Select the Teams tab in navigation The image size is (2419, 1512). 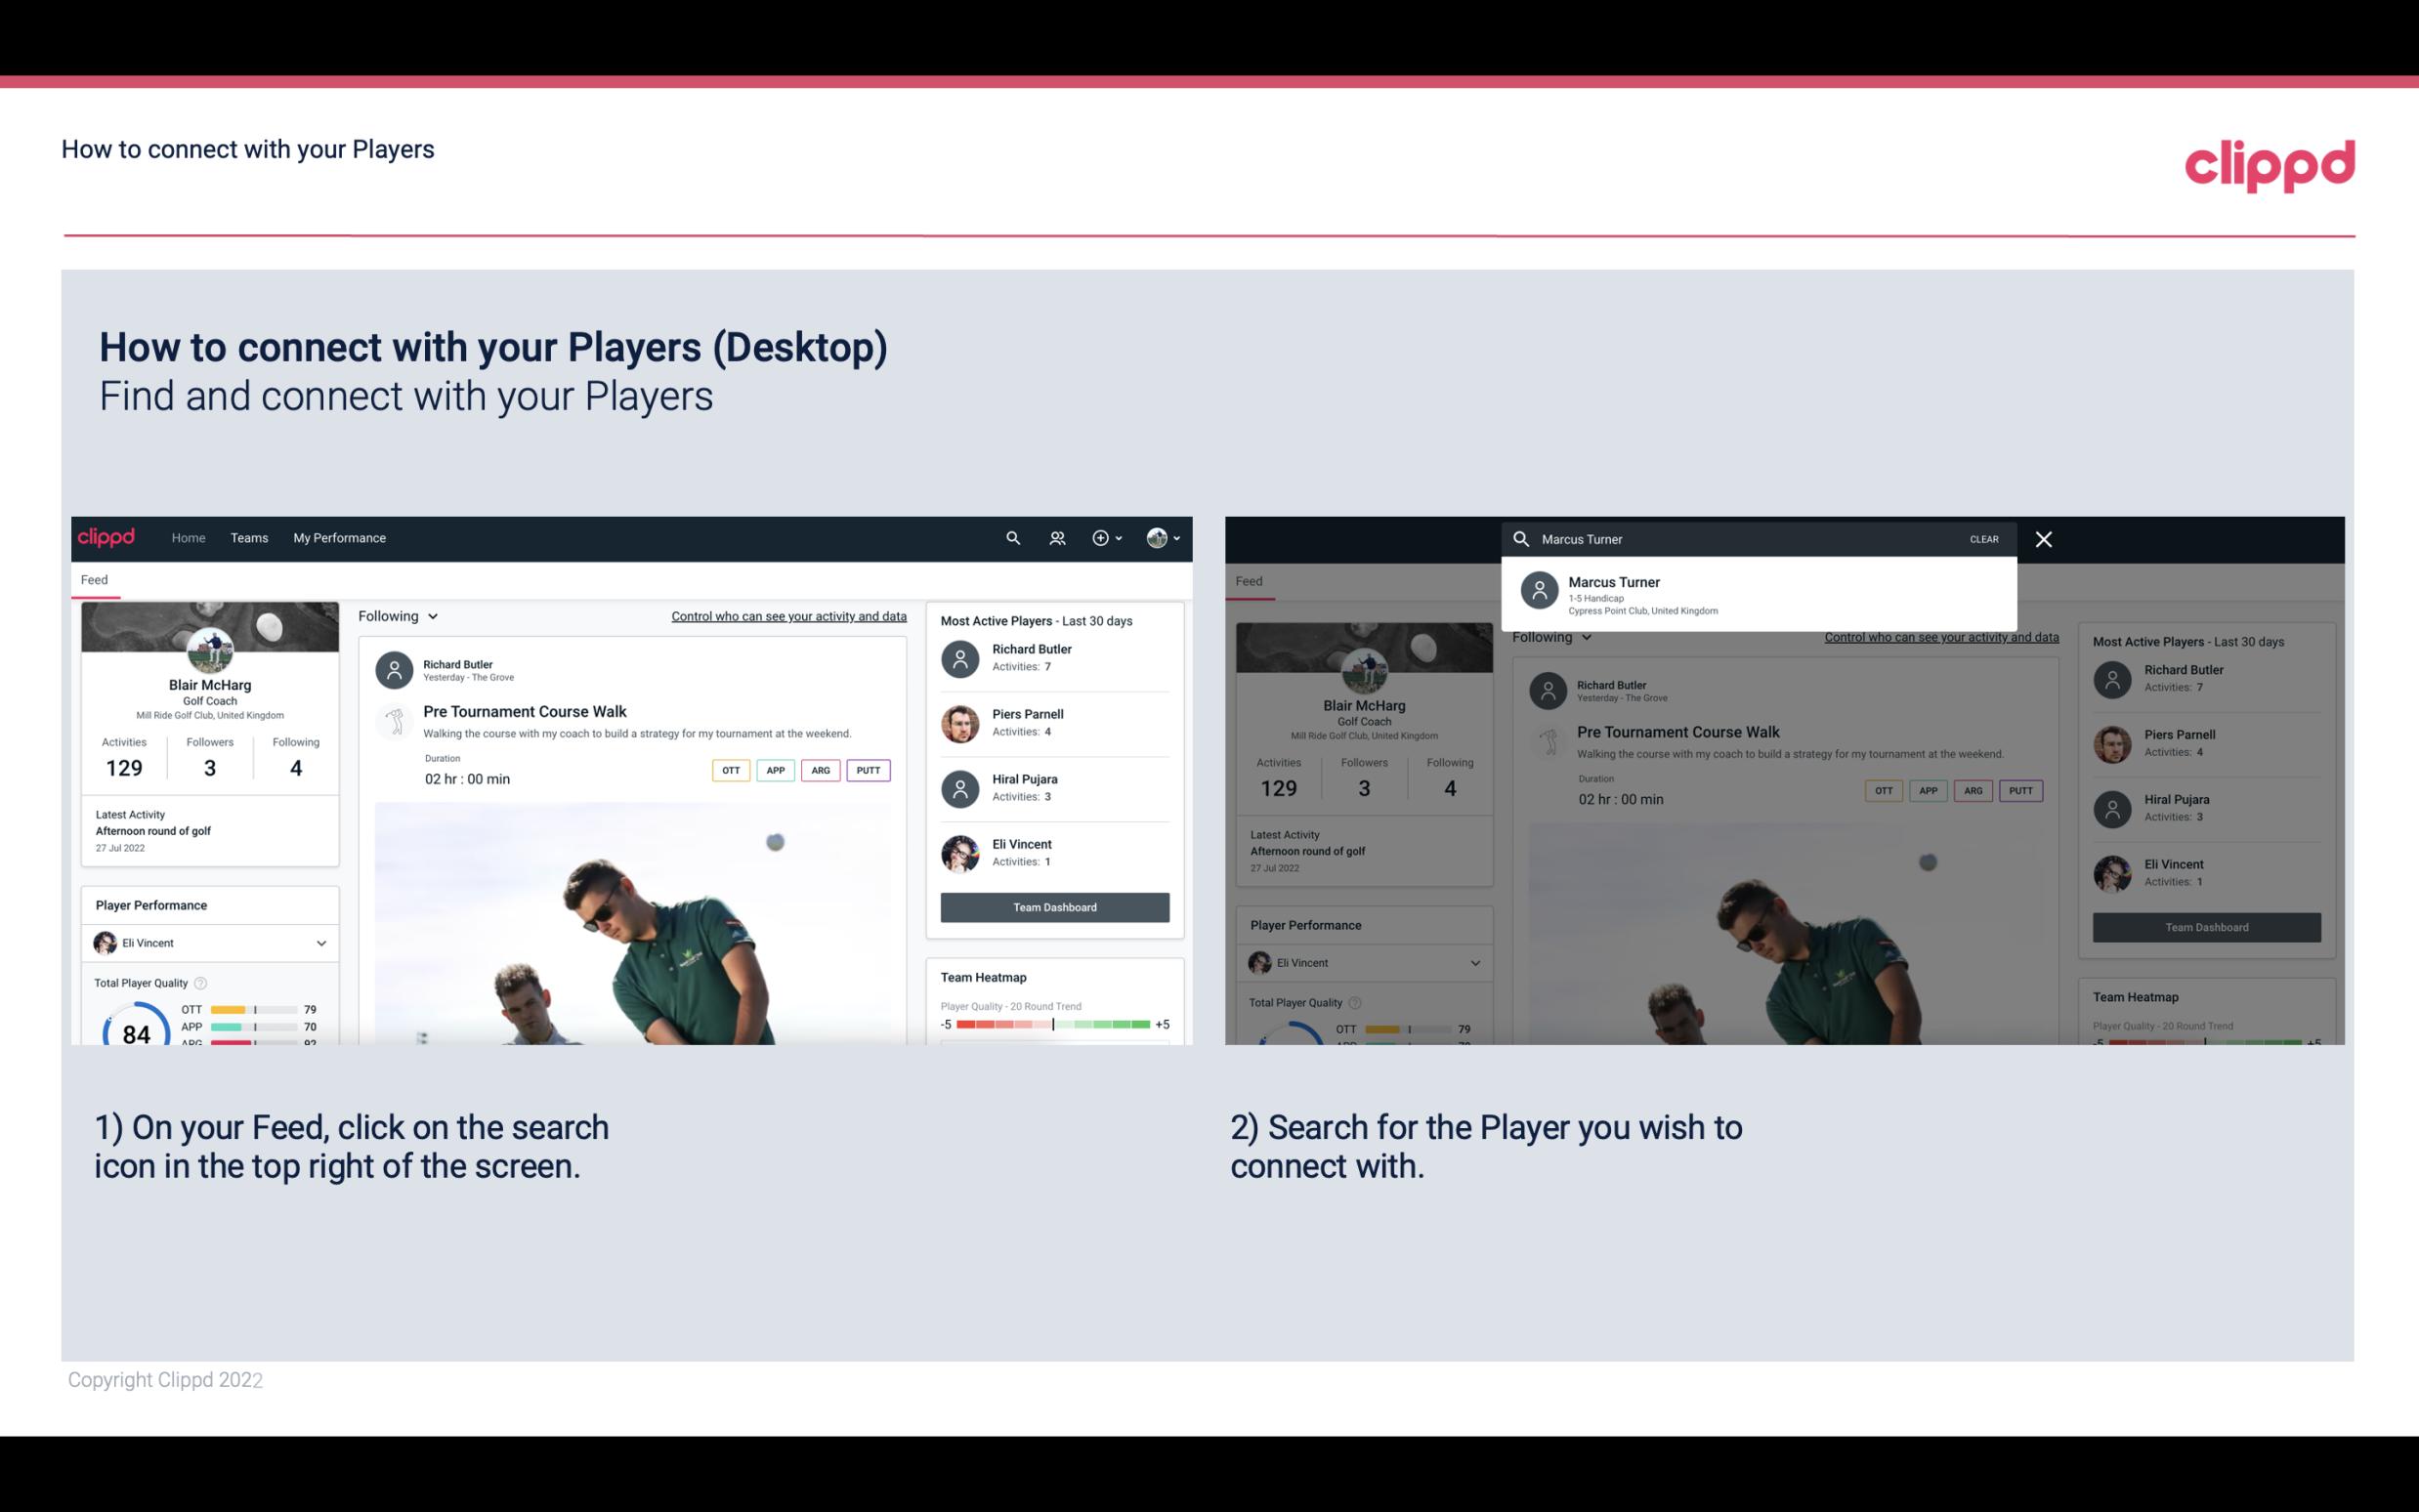click(x=249, y=536)
